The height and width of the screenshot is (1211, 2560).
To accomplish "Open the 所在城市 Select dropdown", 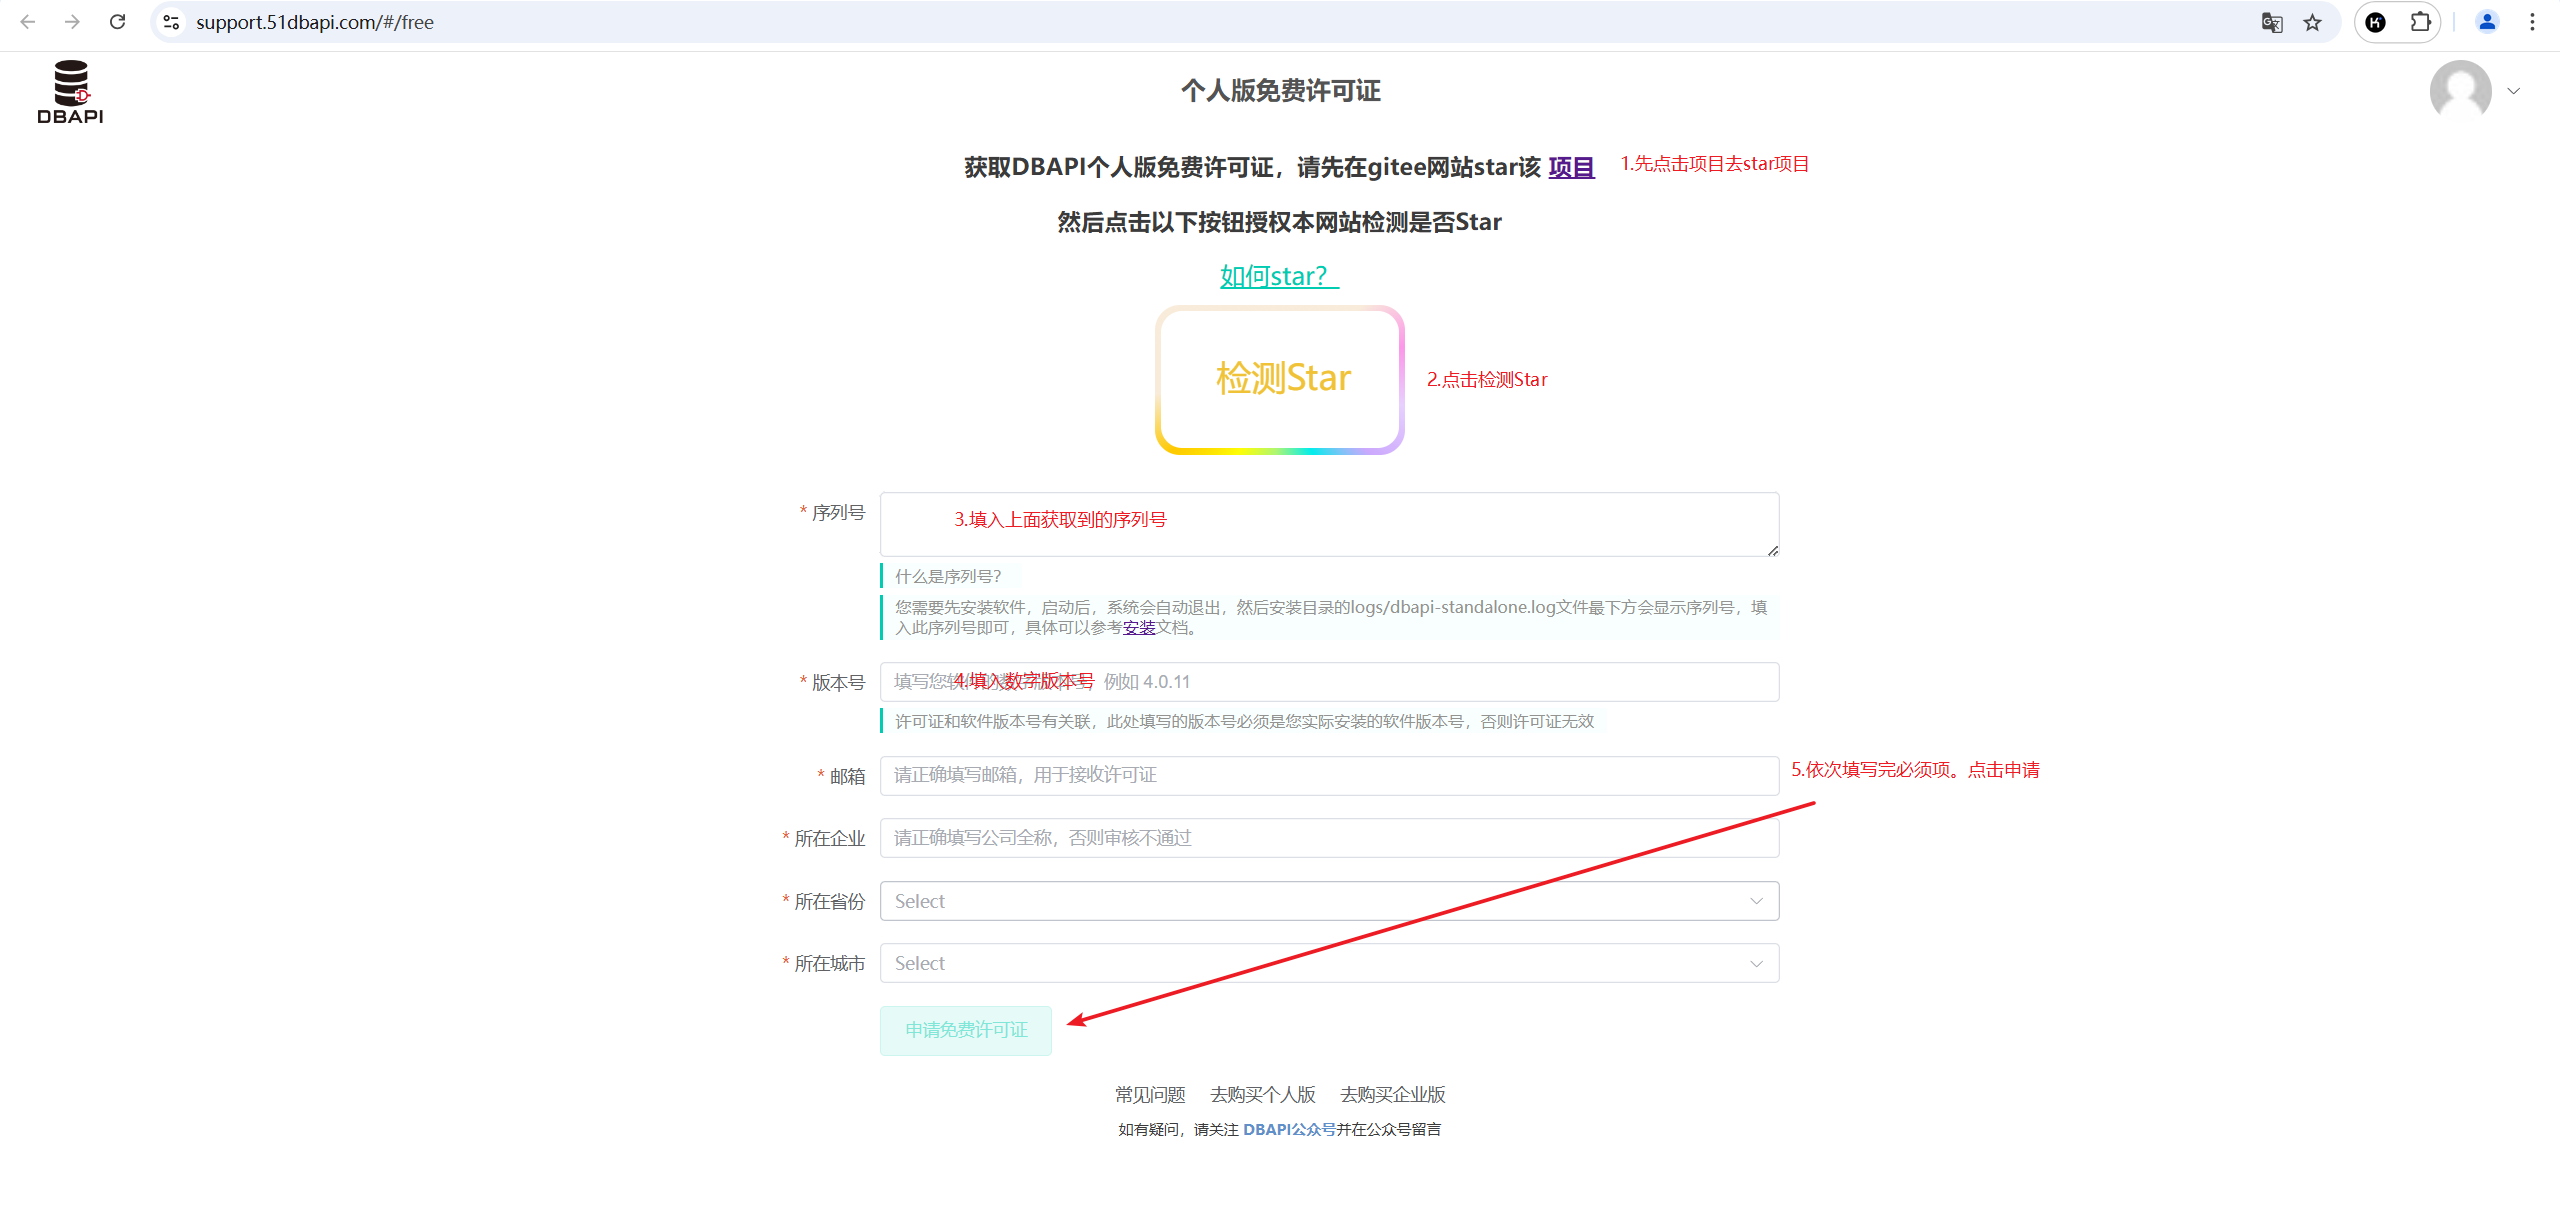I will tap(1328, 962).
